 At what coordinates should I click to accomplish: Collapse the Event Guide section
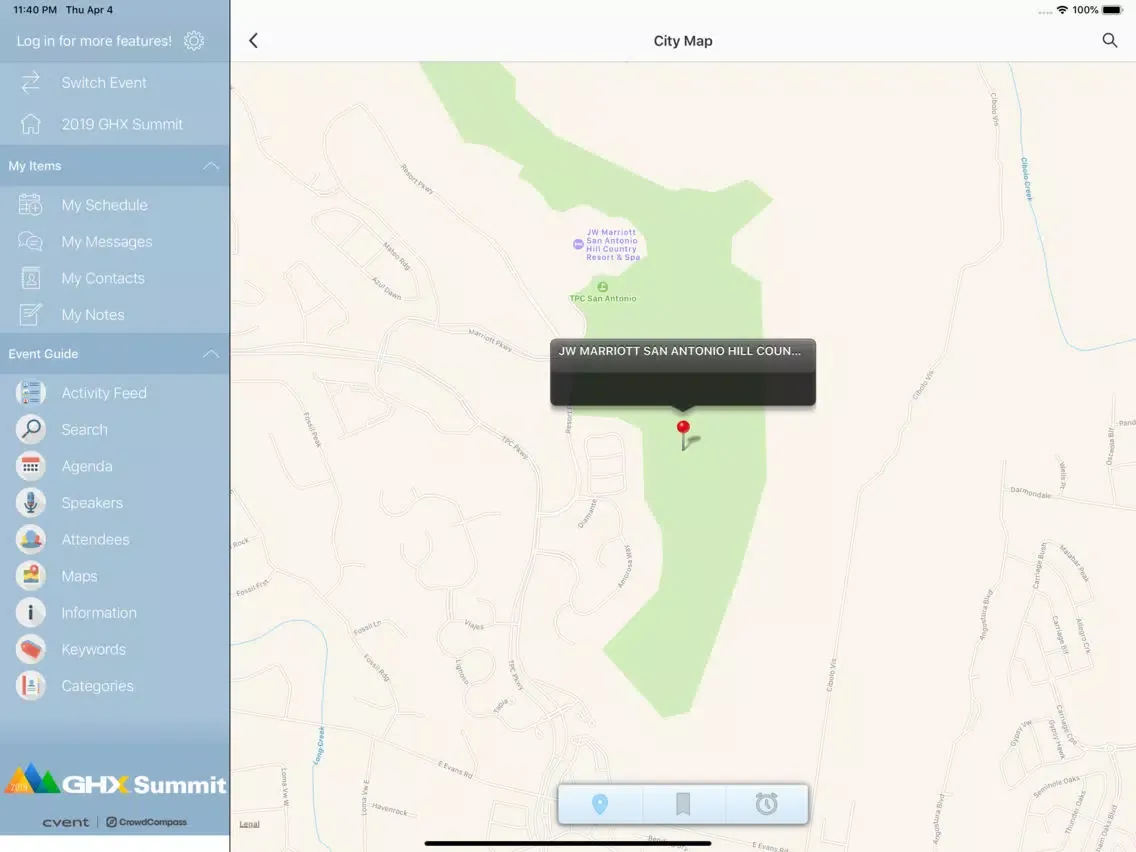point(211,354)
